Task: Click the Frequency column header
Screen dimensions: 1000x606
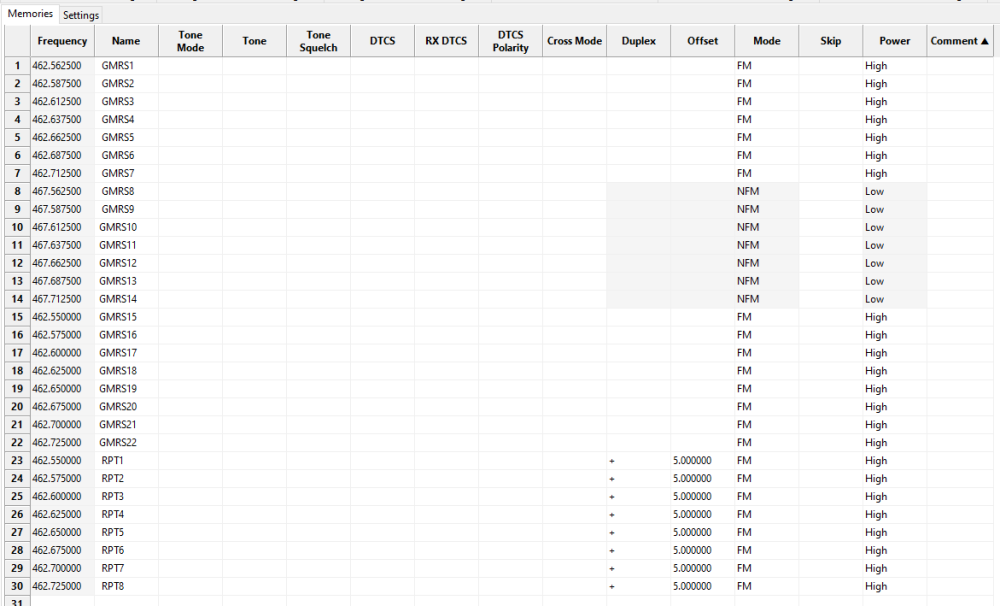Action: (62, 41)
